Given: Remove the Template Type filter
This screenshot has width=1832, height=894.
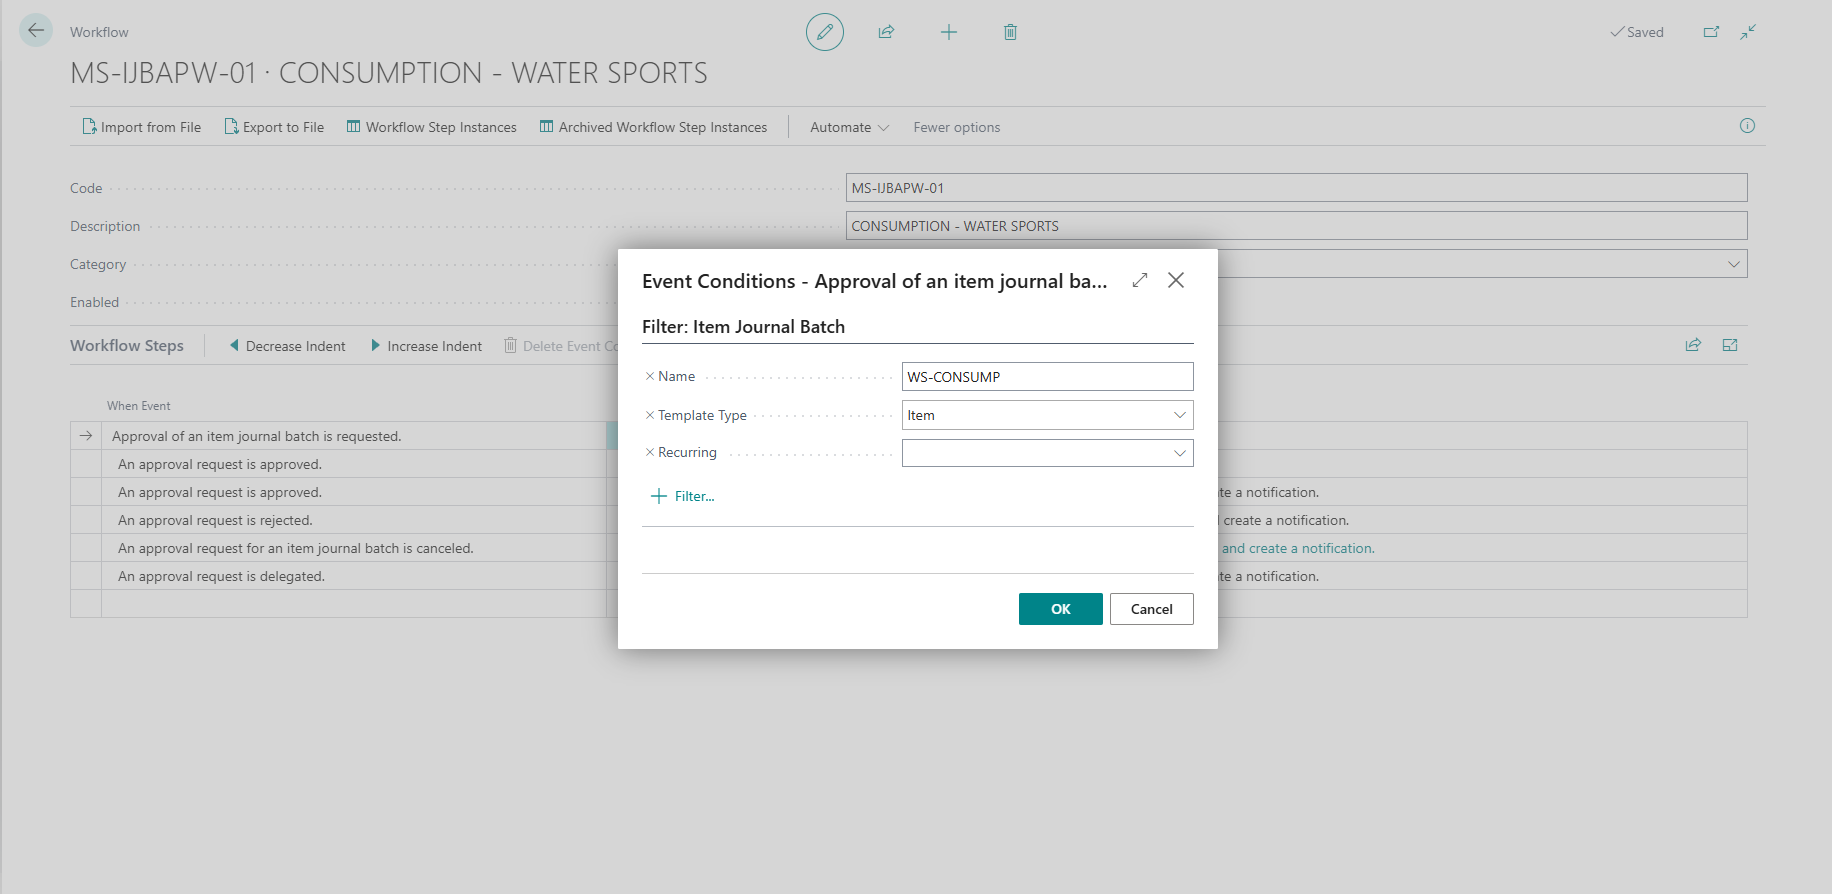Looking at the screenshot, I should [x=650, y=415].
